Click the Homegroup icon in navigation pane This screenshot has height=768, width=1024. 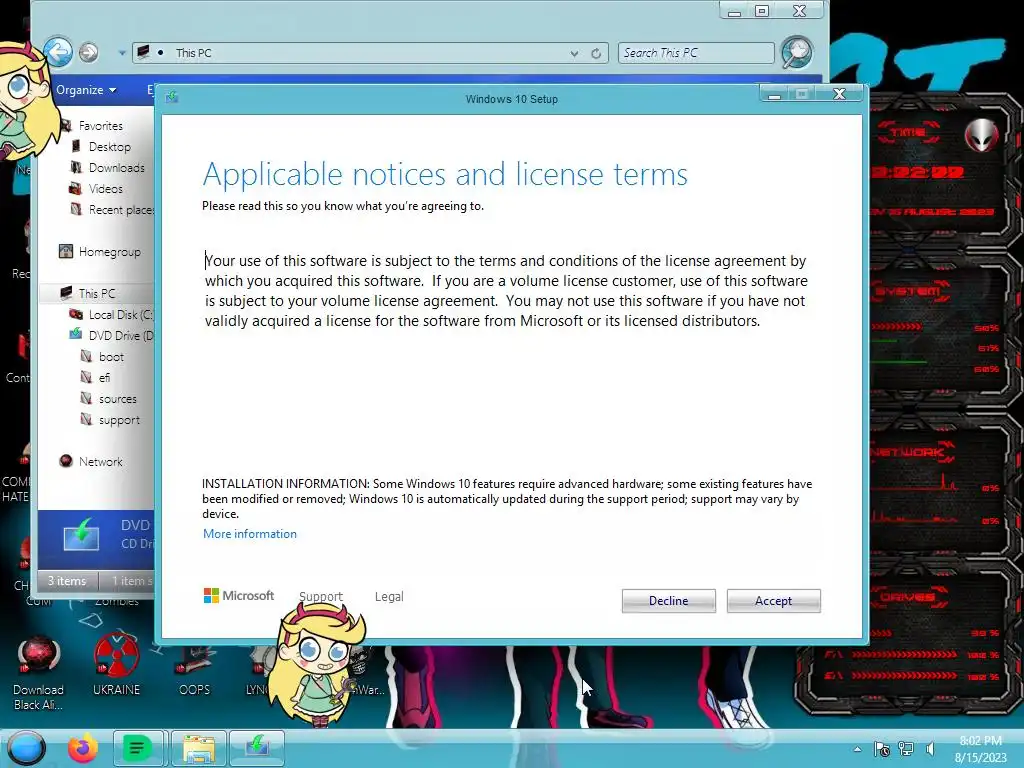[x=65, y=251]
